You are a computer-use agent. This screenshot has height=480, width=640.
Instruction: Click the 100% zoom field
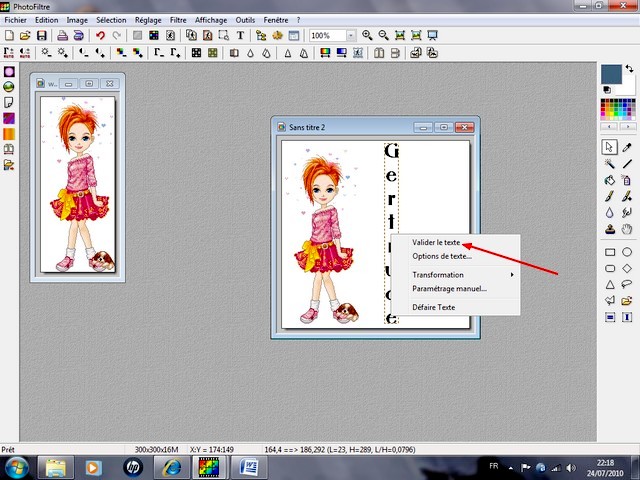[x=328, y=36]
